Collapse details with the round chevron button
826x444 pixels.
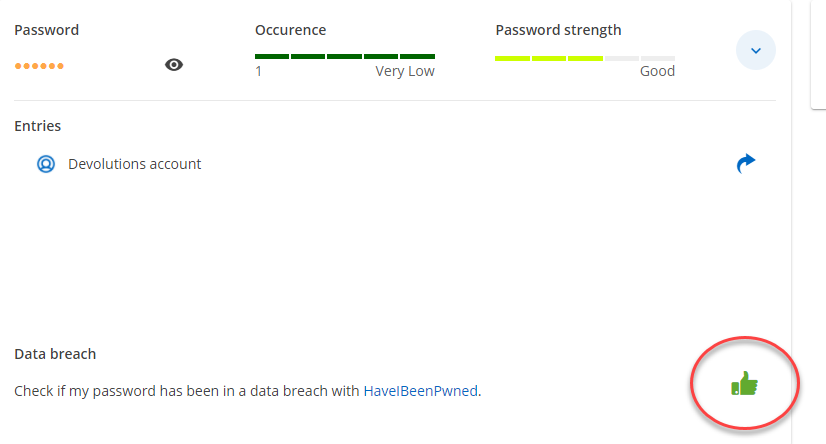[756, 50]
